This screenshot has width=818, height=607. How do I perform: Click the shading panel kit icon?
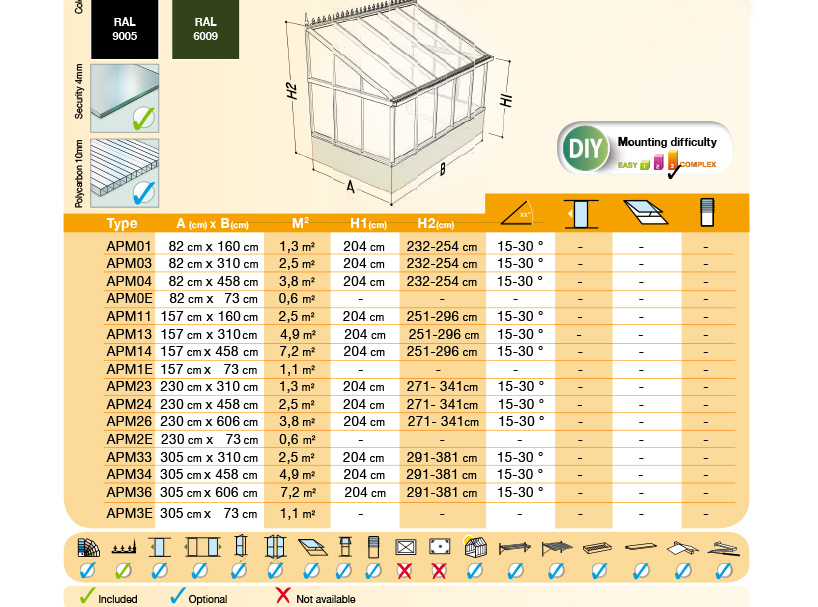[x=682, y=548]
